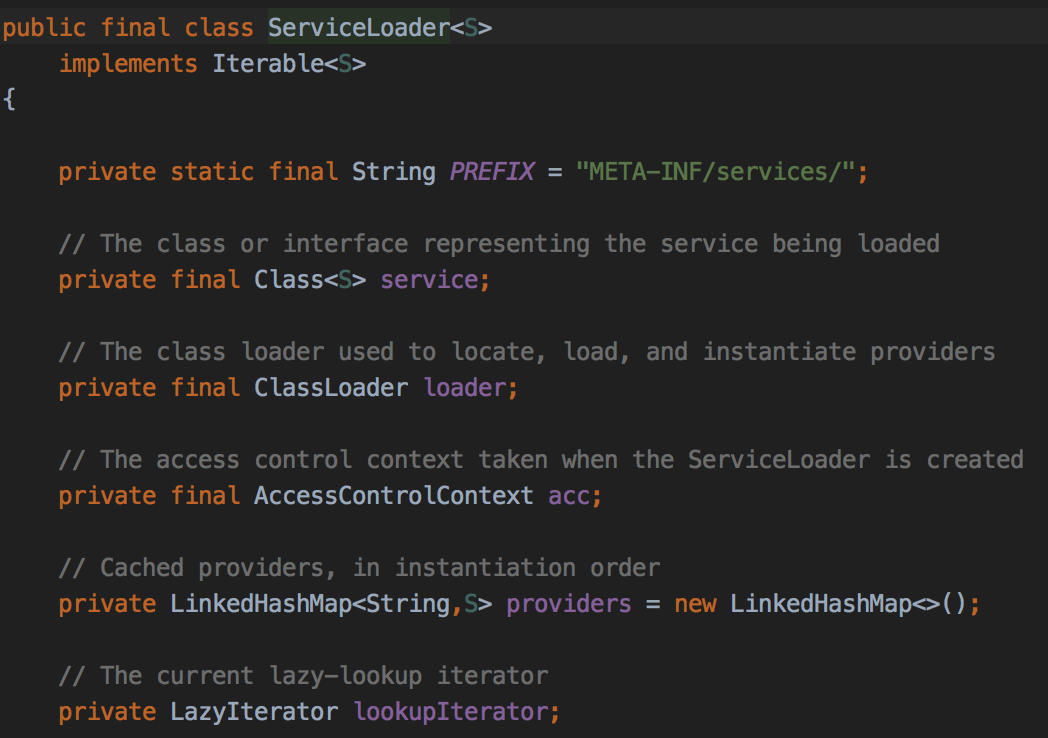This screenshot has width=1048, height=738.
Task: Click the 'providers' field name
Action: [569, 604]
